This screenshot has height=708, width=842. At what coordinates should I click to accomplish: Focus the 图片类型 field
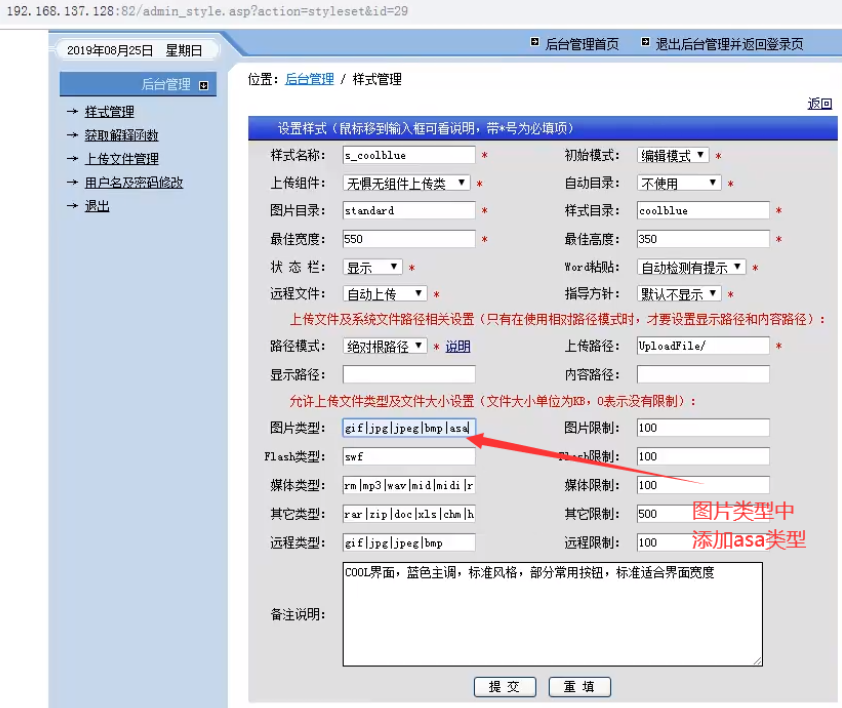click(409, 428)
